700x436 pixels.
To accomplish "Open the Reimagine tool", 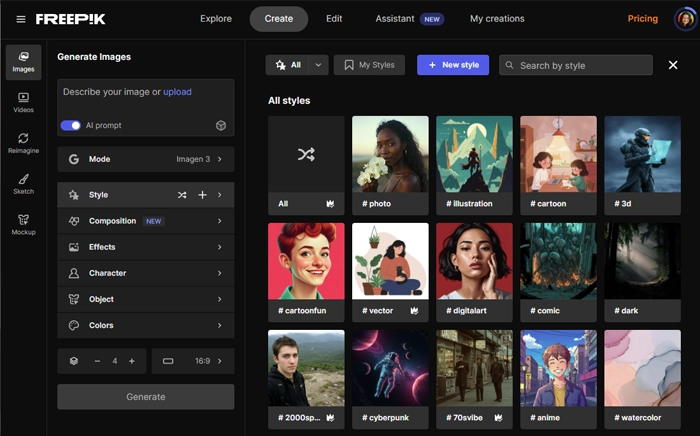I will click(x=24, y=143).
